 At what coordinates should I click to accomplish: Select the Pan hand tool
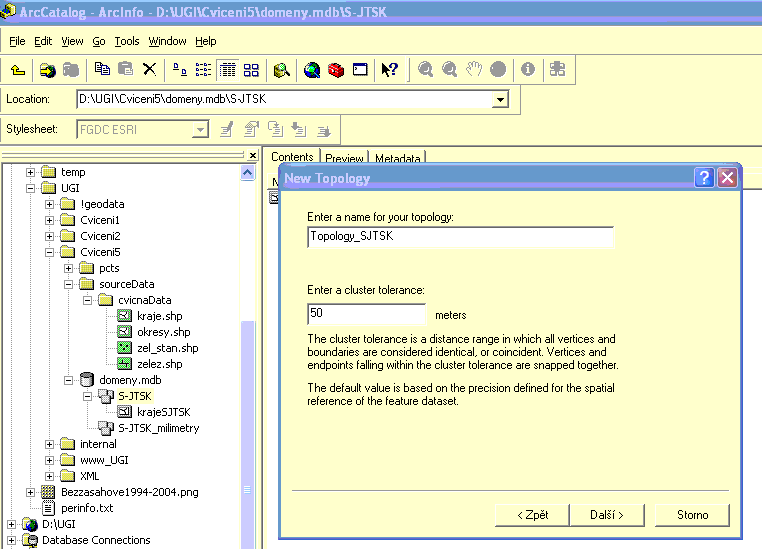click(474, 69)
